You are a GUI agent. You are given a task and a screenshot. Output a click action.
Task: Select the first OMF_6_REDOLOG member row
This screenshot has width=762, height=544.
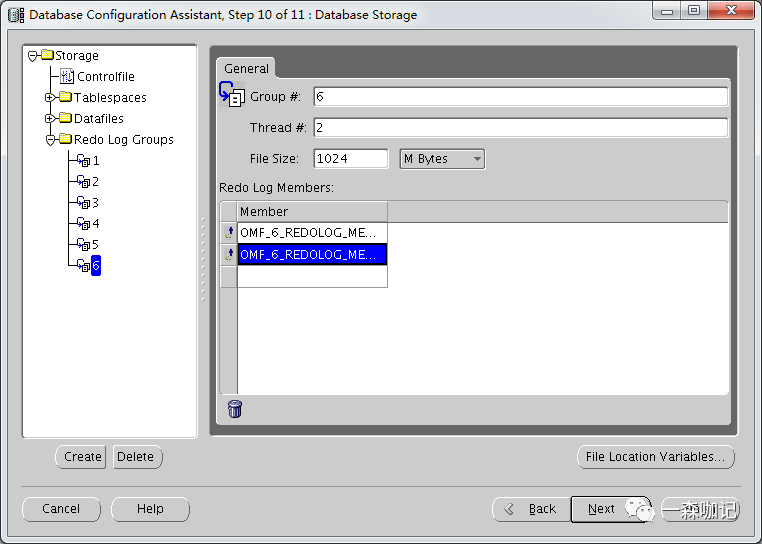312,232
